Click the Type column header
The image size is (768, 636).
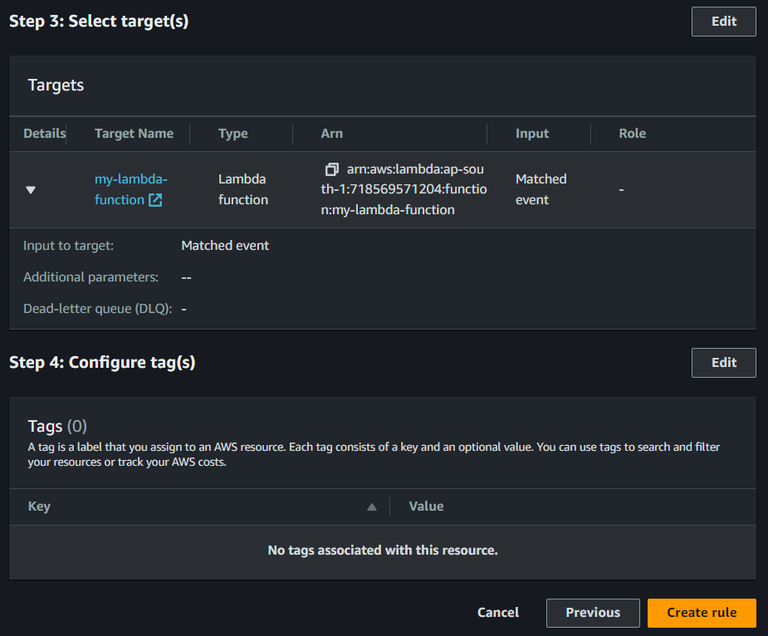(x=233, y=133)
